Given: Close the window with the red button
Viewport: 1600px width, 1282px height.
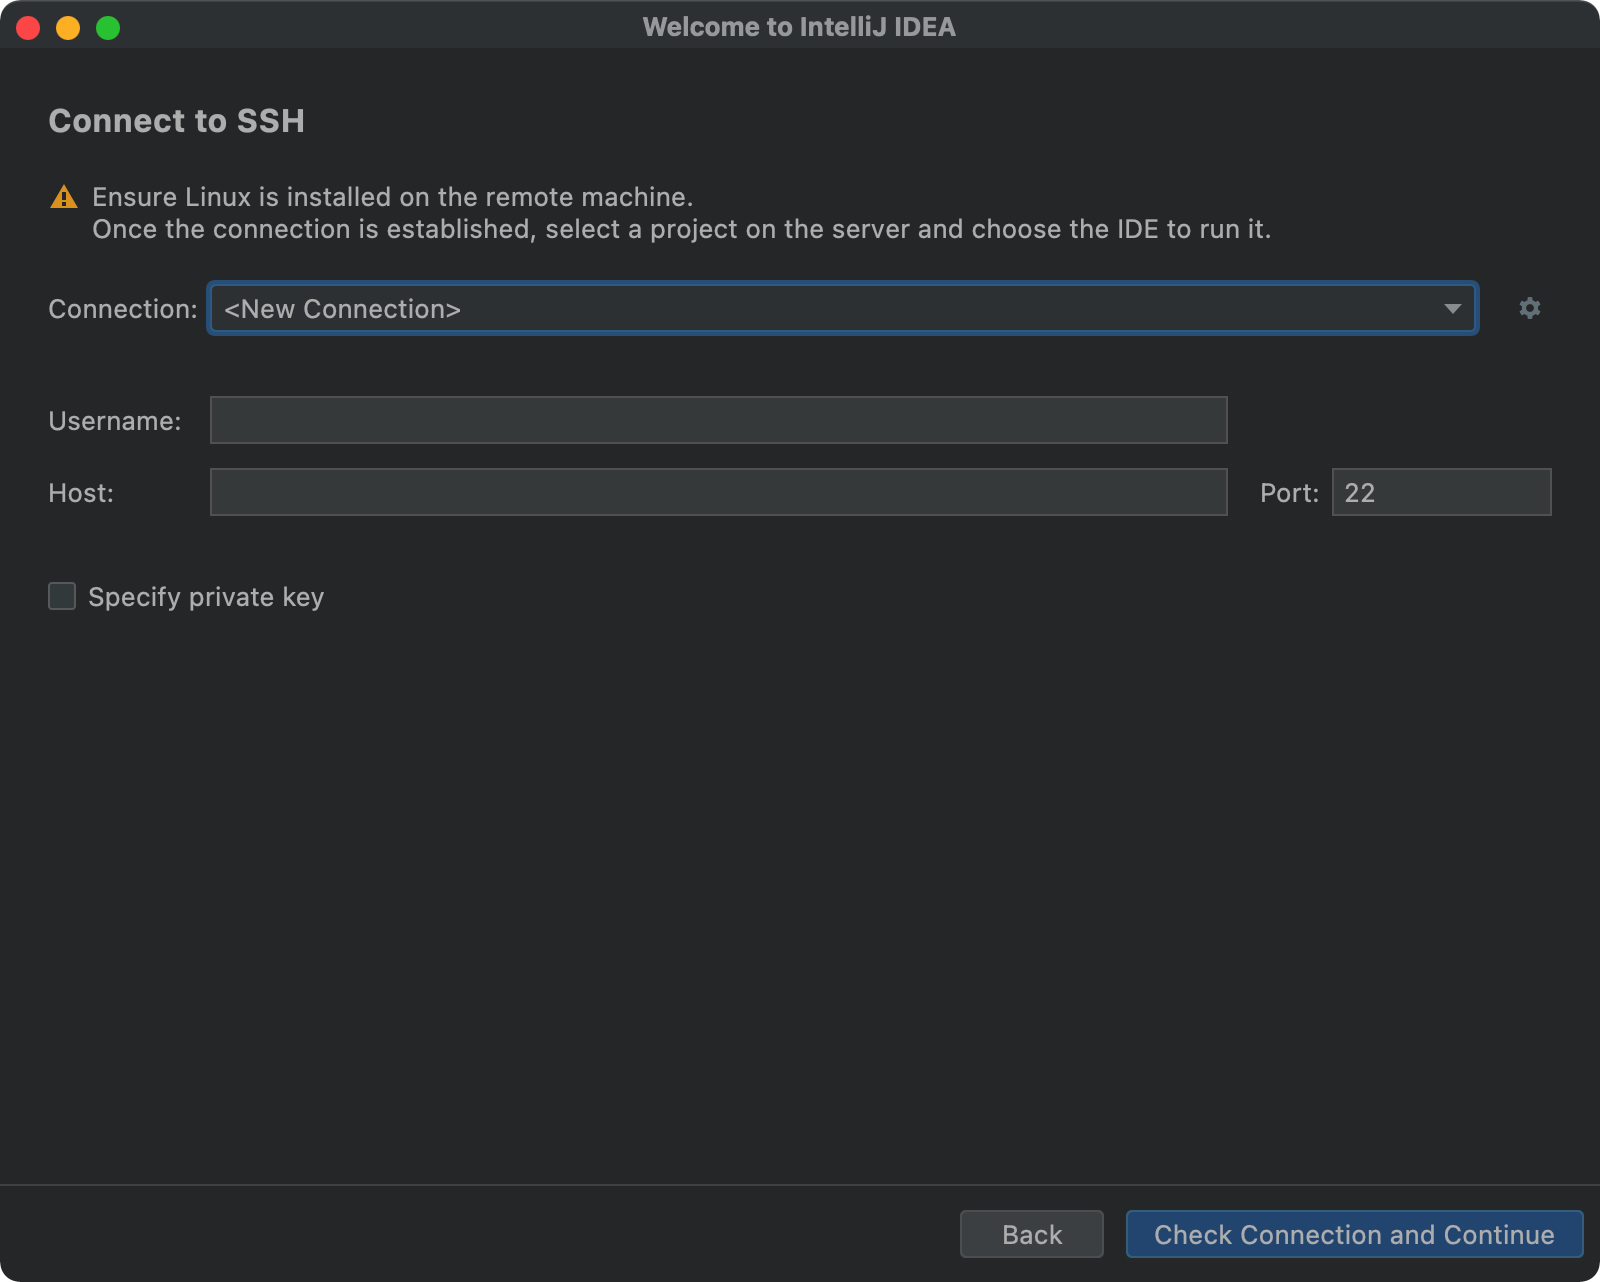Looking at the screenshot, I should [x=28, y=28].
